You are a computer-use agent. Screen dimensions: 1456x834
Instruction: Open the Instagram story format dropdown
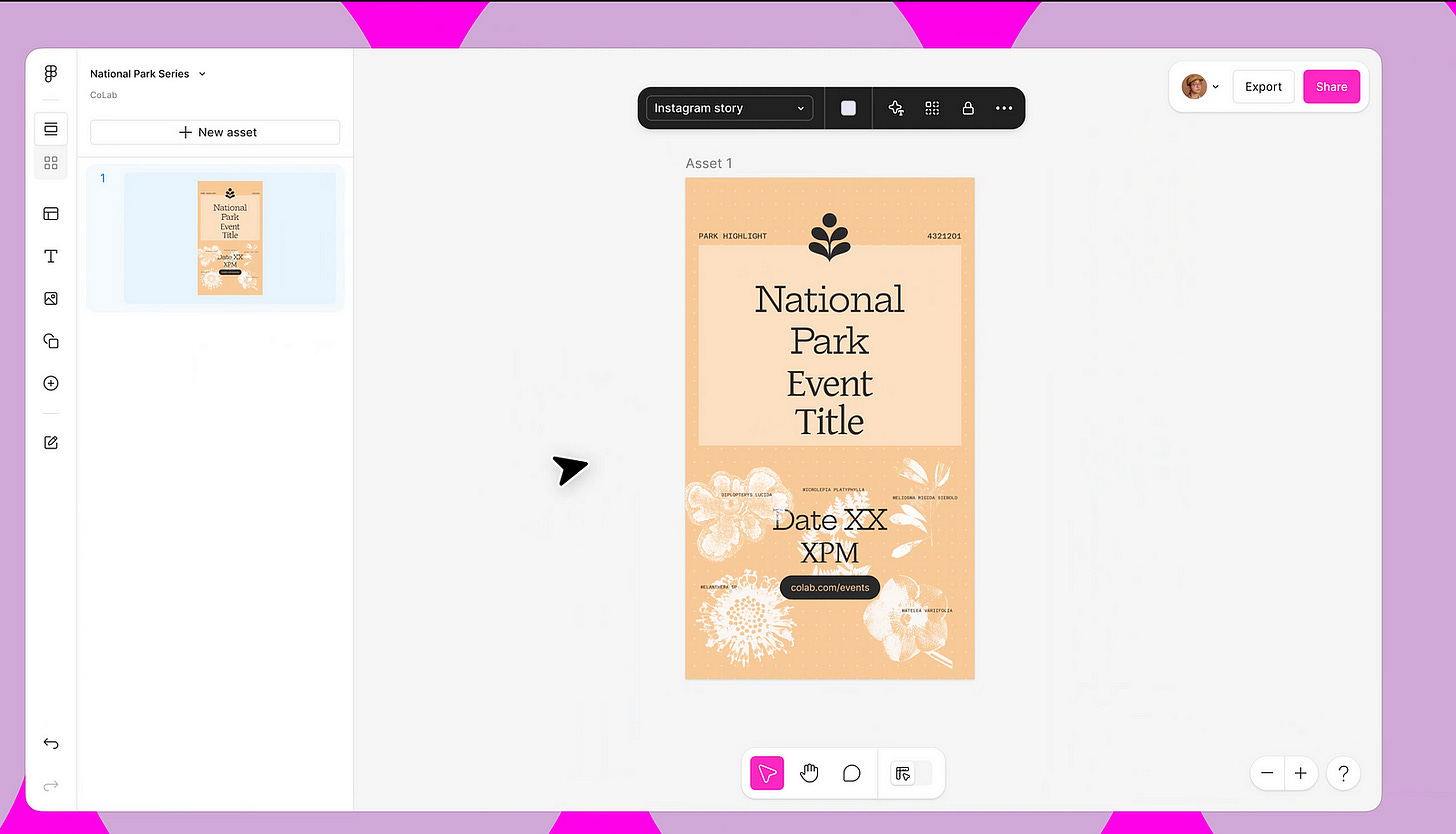pyautogui.click(x=730, y=108)
